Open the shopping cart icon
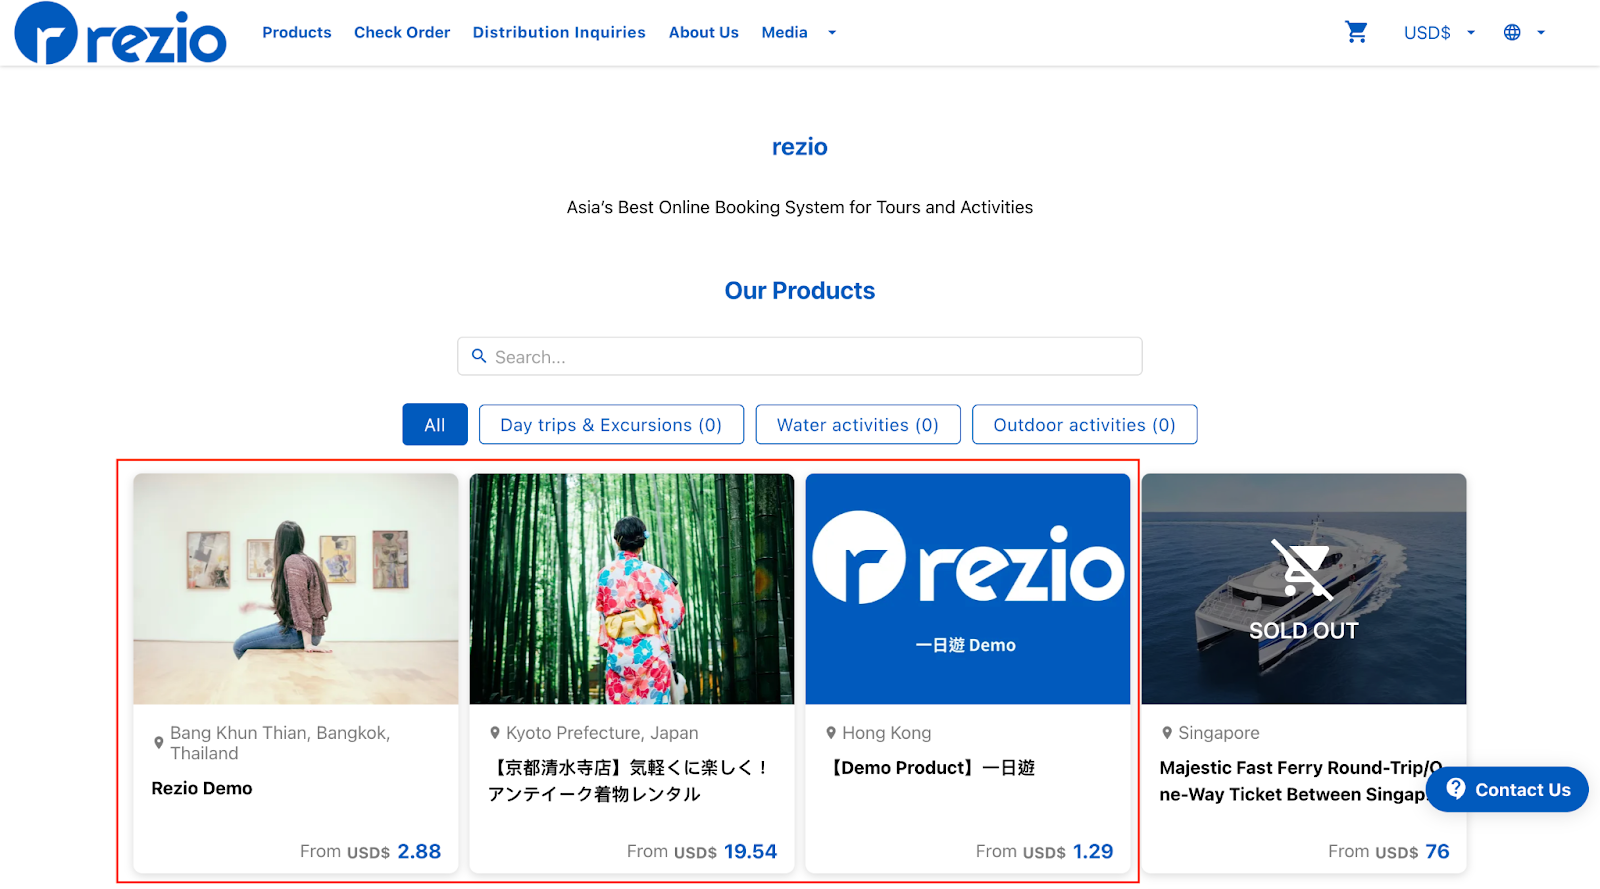 1356,32
